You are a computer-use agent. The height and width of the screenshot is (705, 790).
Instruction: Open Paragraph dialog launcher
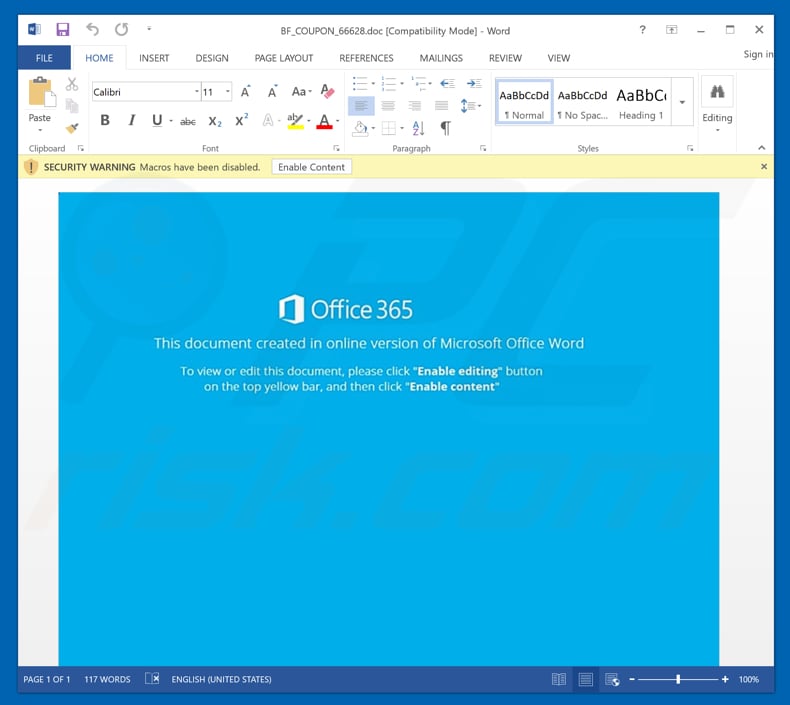coord(483,148)
